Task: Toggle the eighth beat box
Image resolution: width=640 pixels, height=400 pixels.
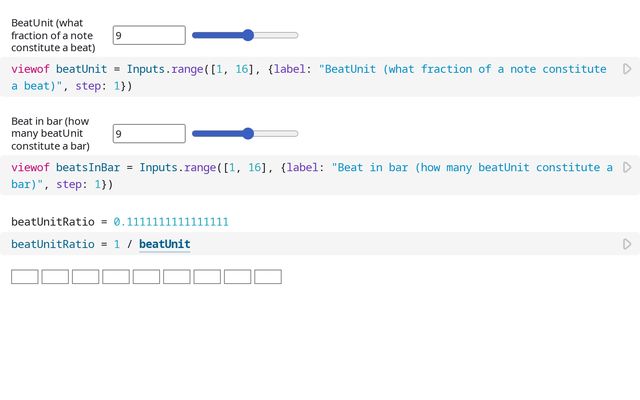Action: click(x=237, y=277)
